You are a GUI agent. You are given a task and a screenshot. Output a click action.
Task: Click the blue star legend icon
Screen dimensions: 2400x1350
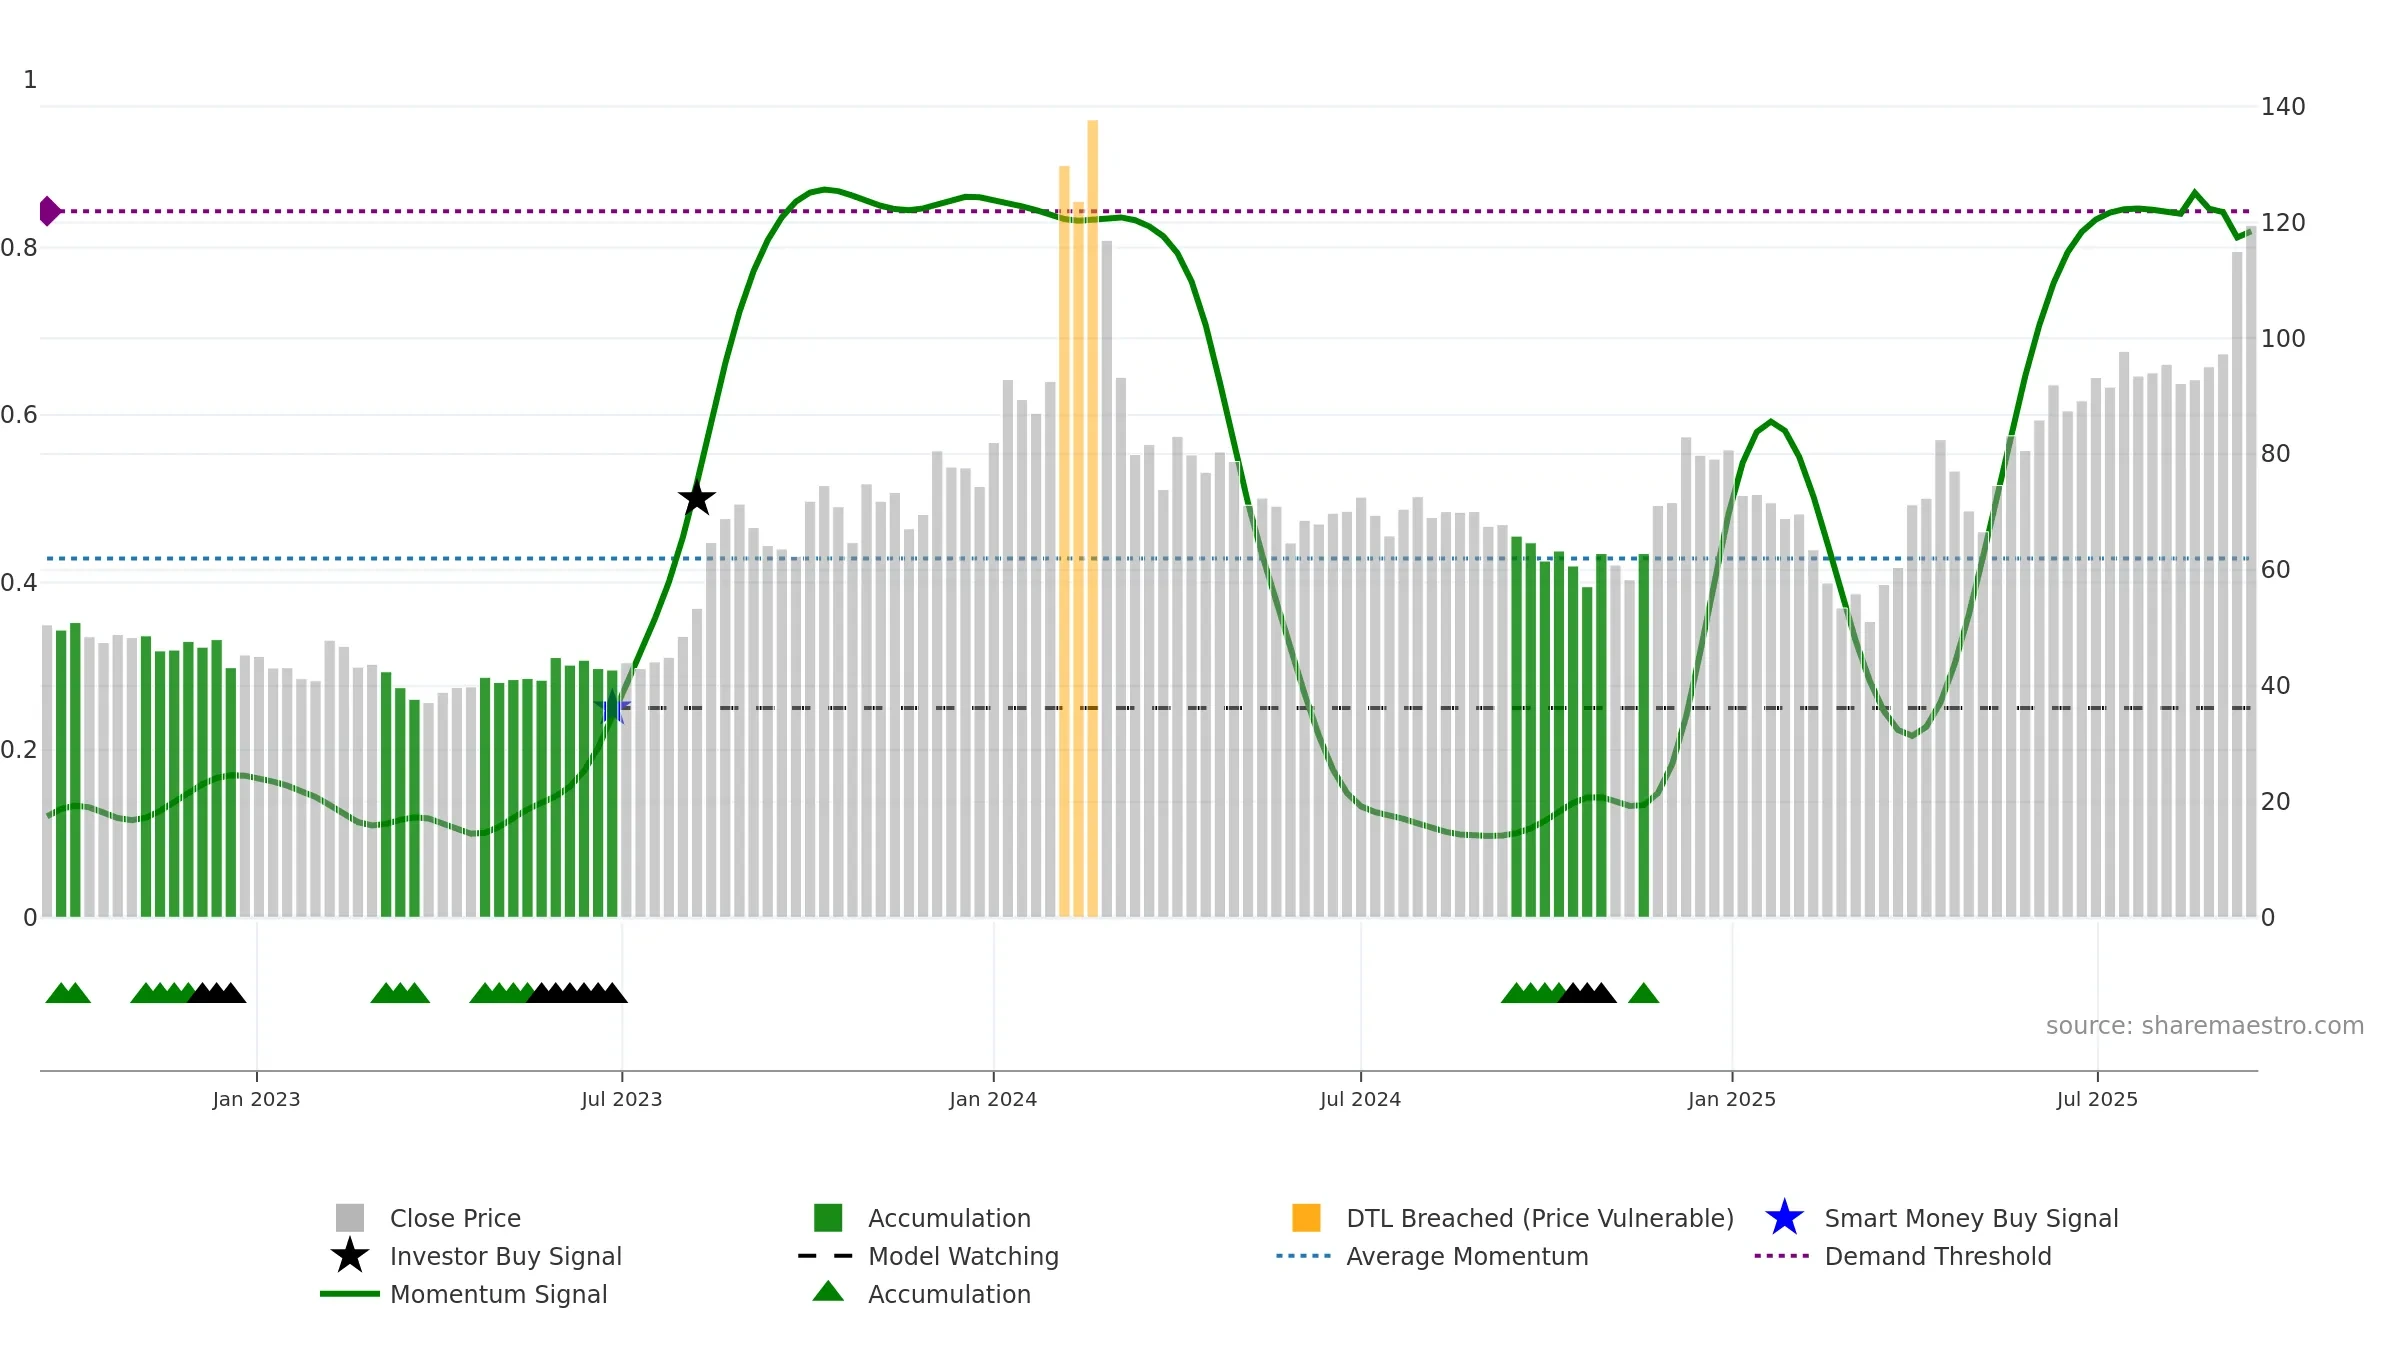click(x=1784, y=1218)
